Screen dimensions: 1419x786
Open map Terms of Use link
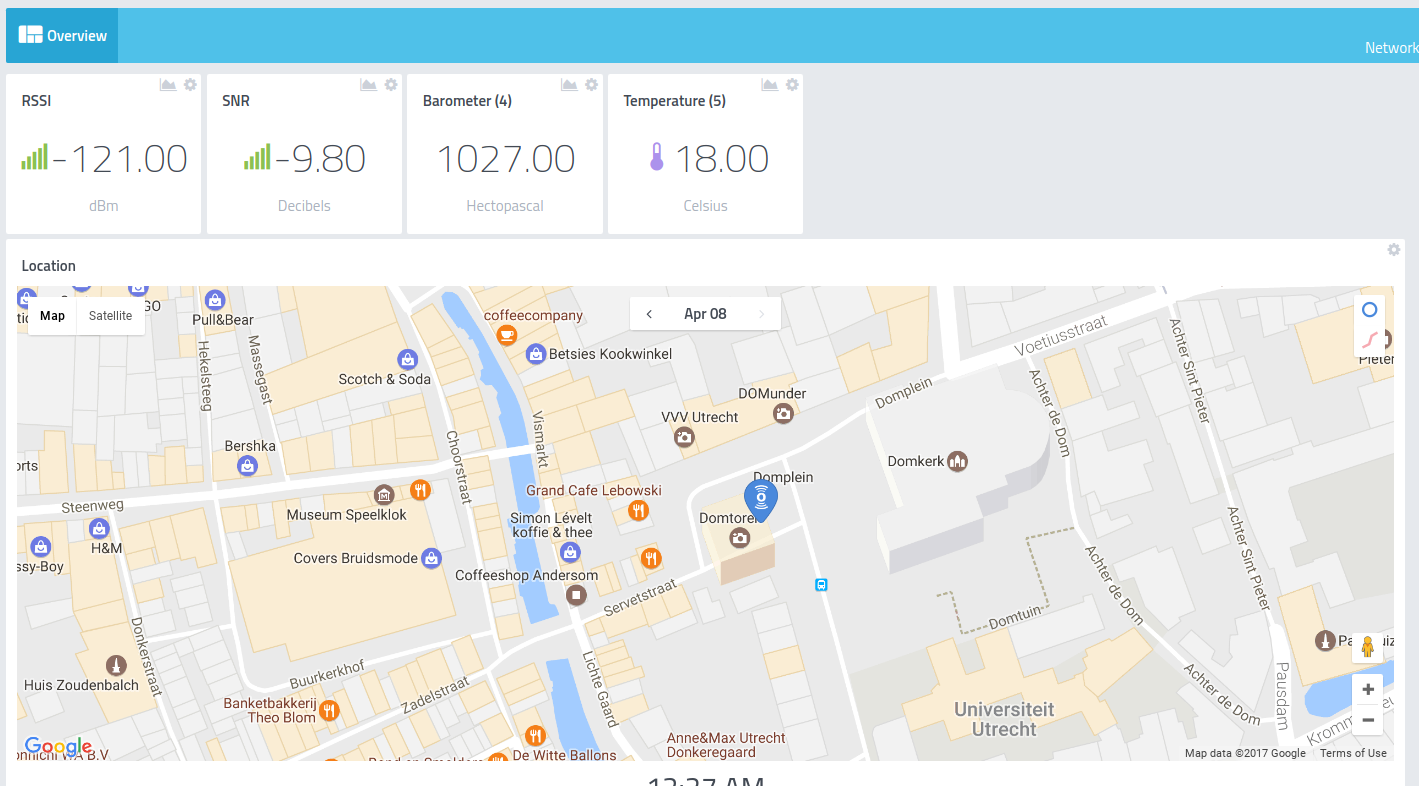click(x=1353, y=753)
